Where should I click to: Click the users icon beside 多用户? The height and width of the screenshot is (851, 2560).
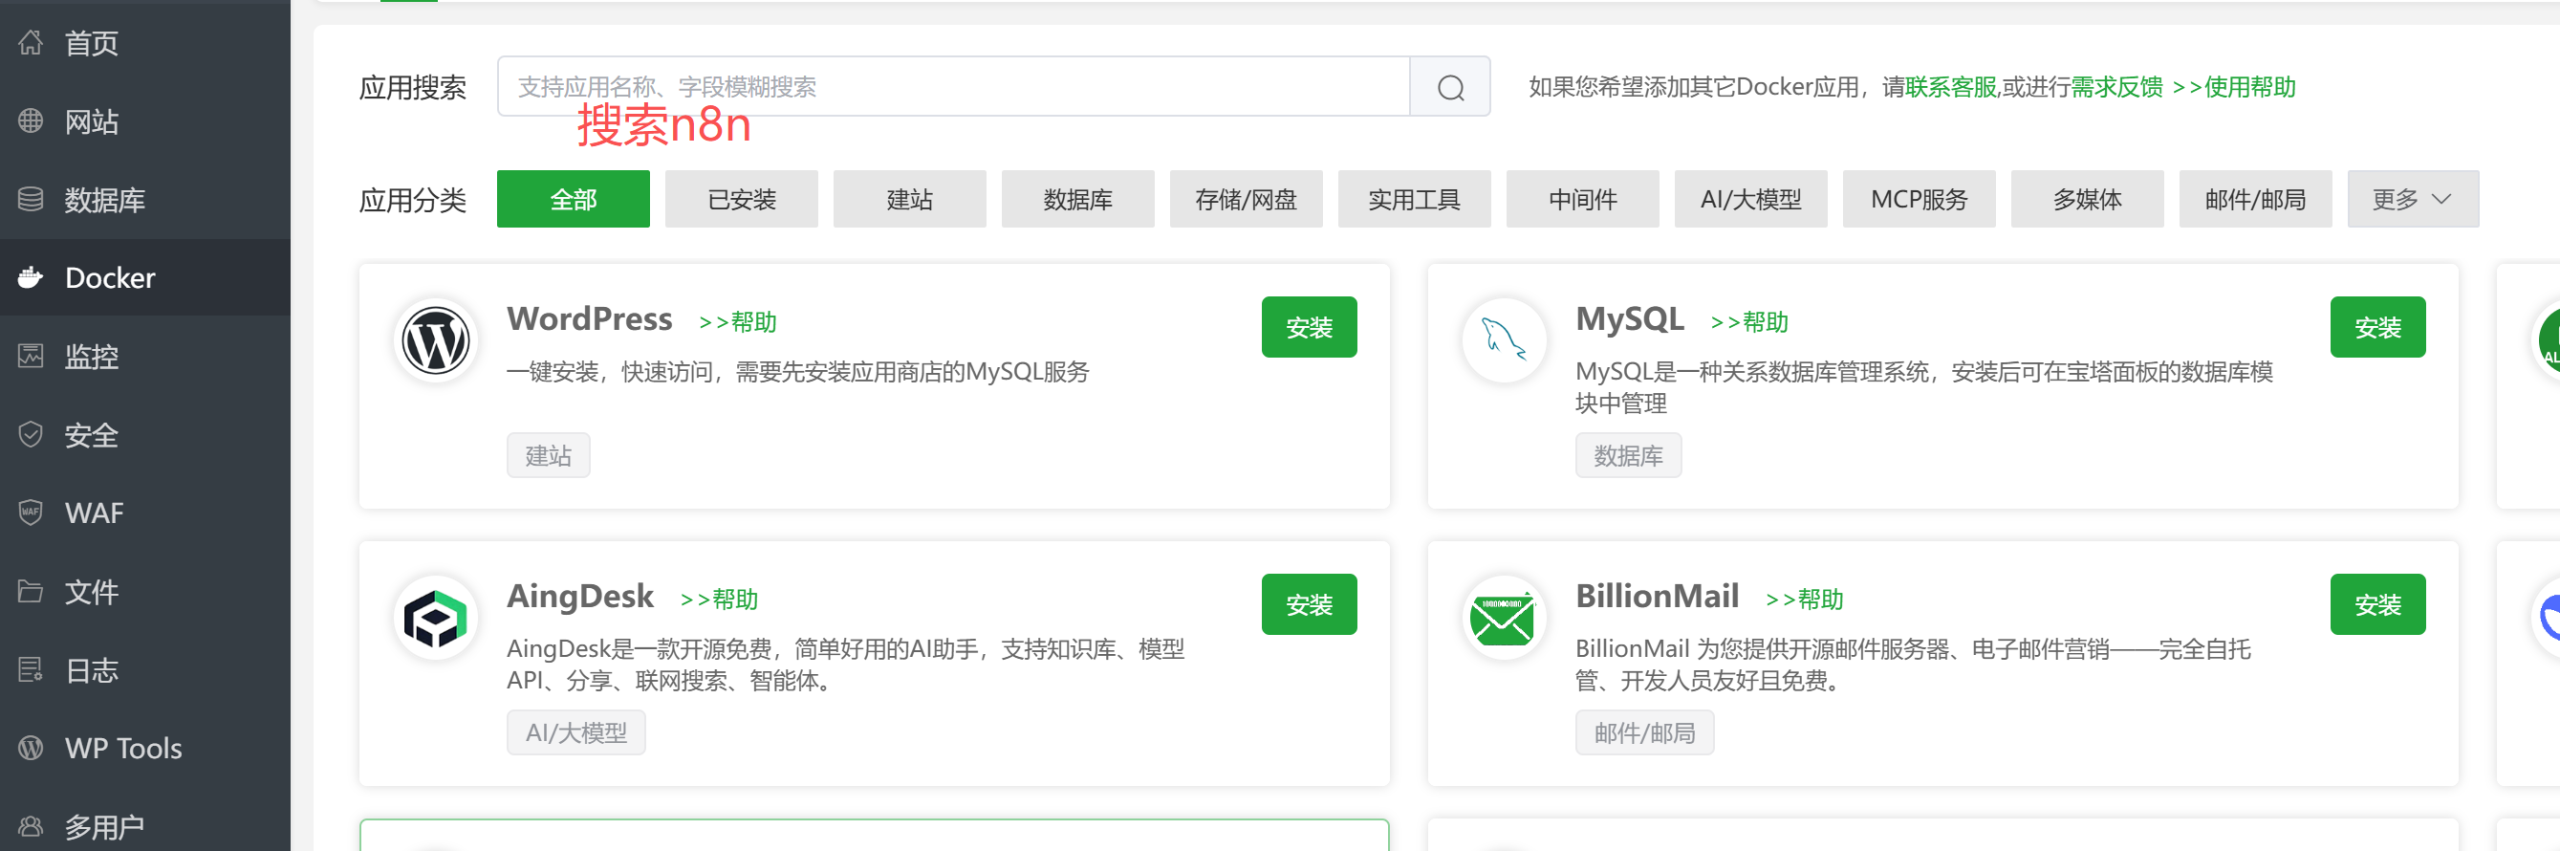coord(31,826)
